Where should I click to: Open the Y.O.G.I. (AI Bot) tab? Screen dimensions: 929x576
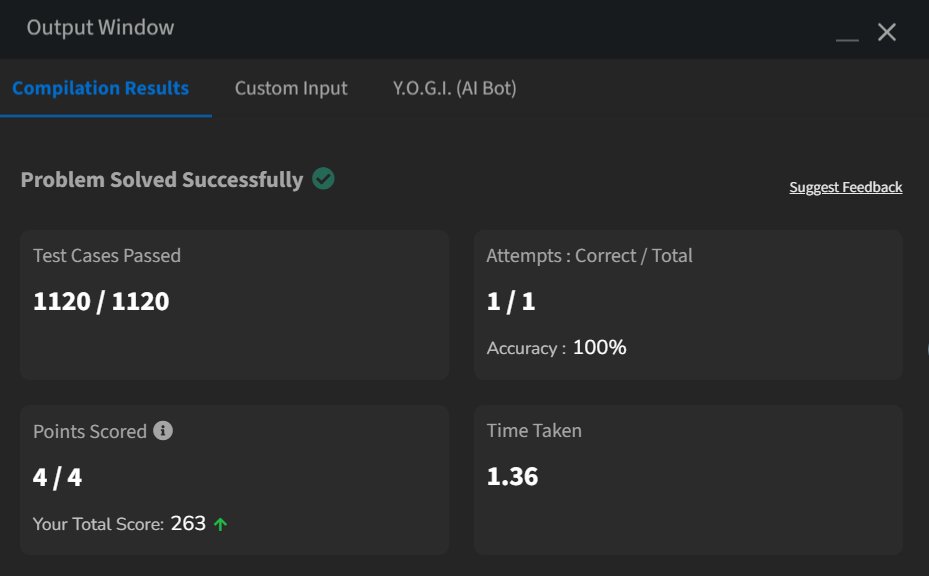tap(454, 88)
